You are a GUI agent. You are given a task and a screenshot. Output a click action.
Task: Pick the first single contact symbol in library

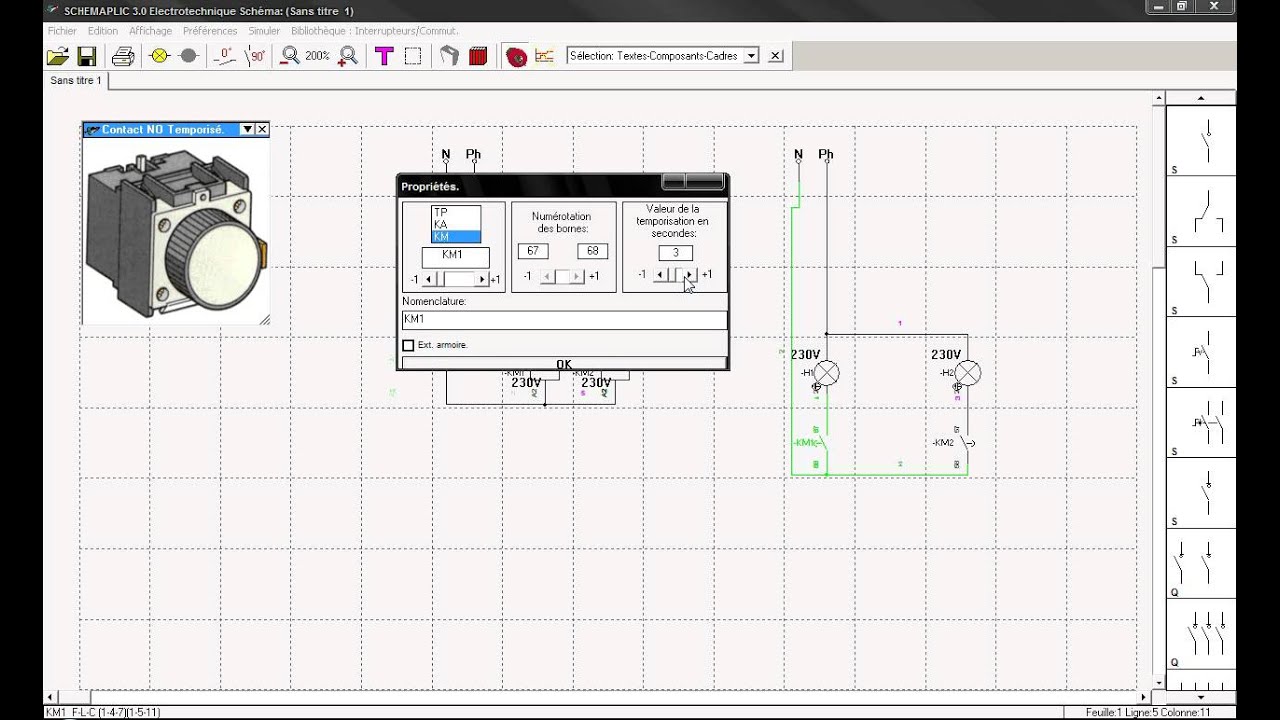pos(1201,140)
